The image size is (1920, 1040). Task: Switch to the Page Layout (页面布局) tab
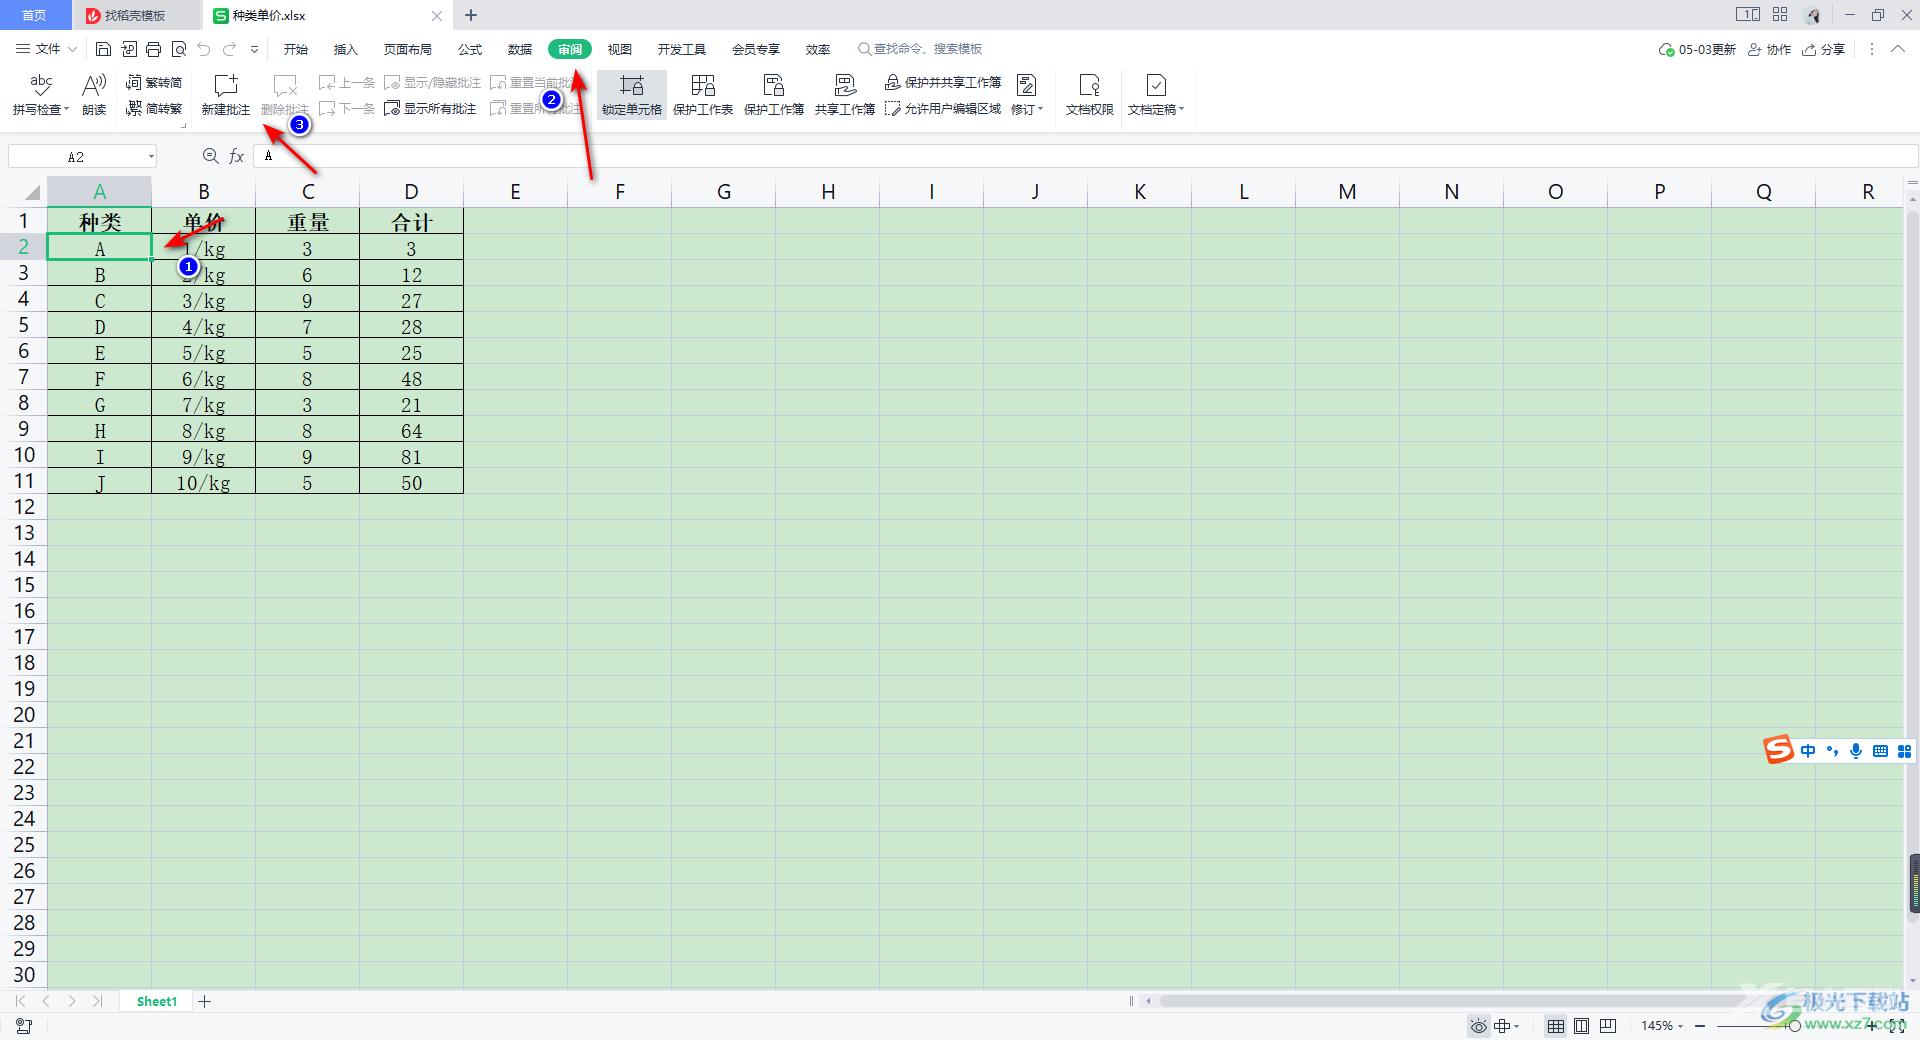coord(408,49)
